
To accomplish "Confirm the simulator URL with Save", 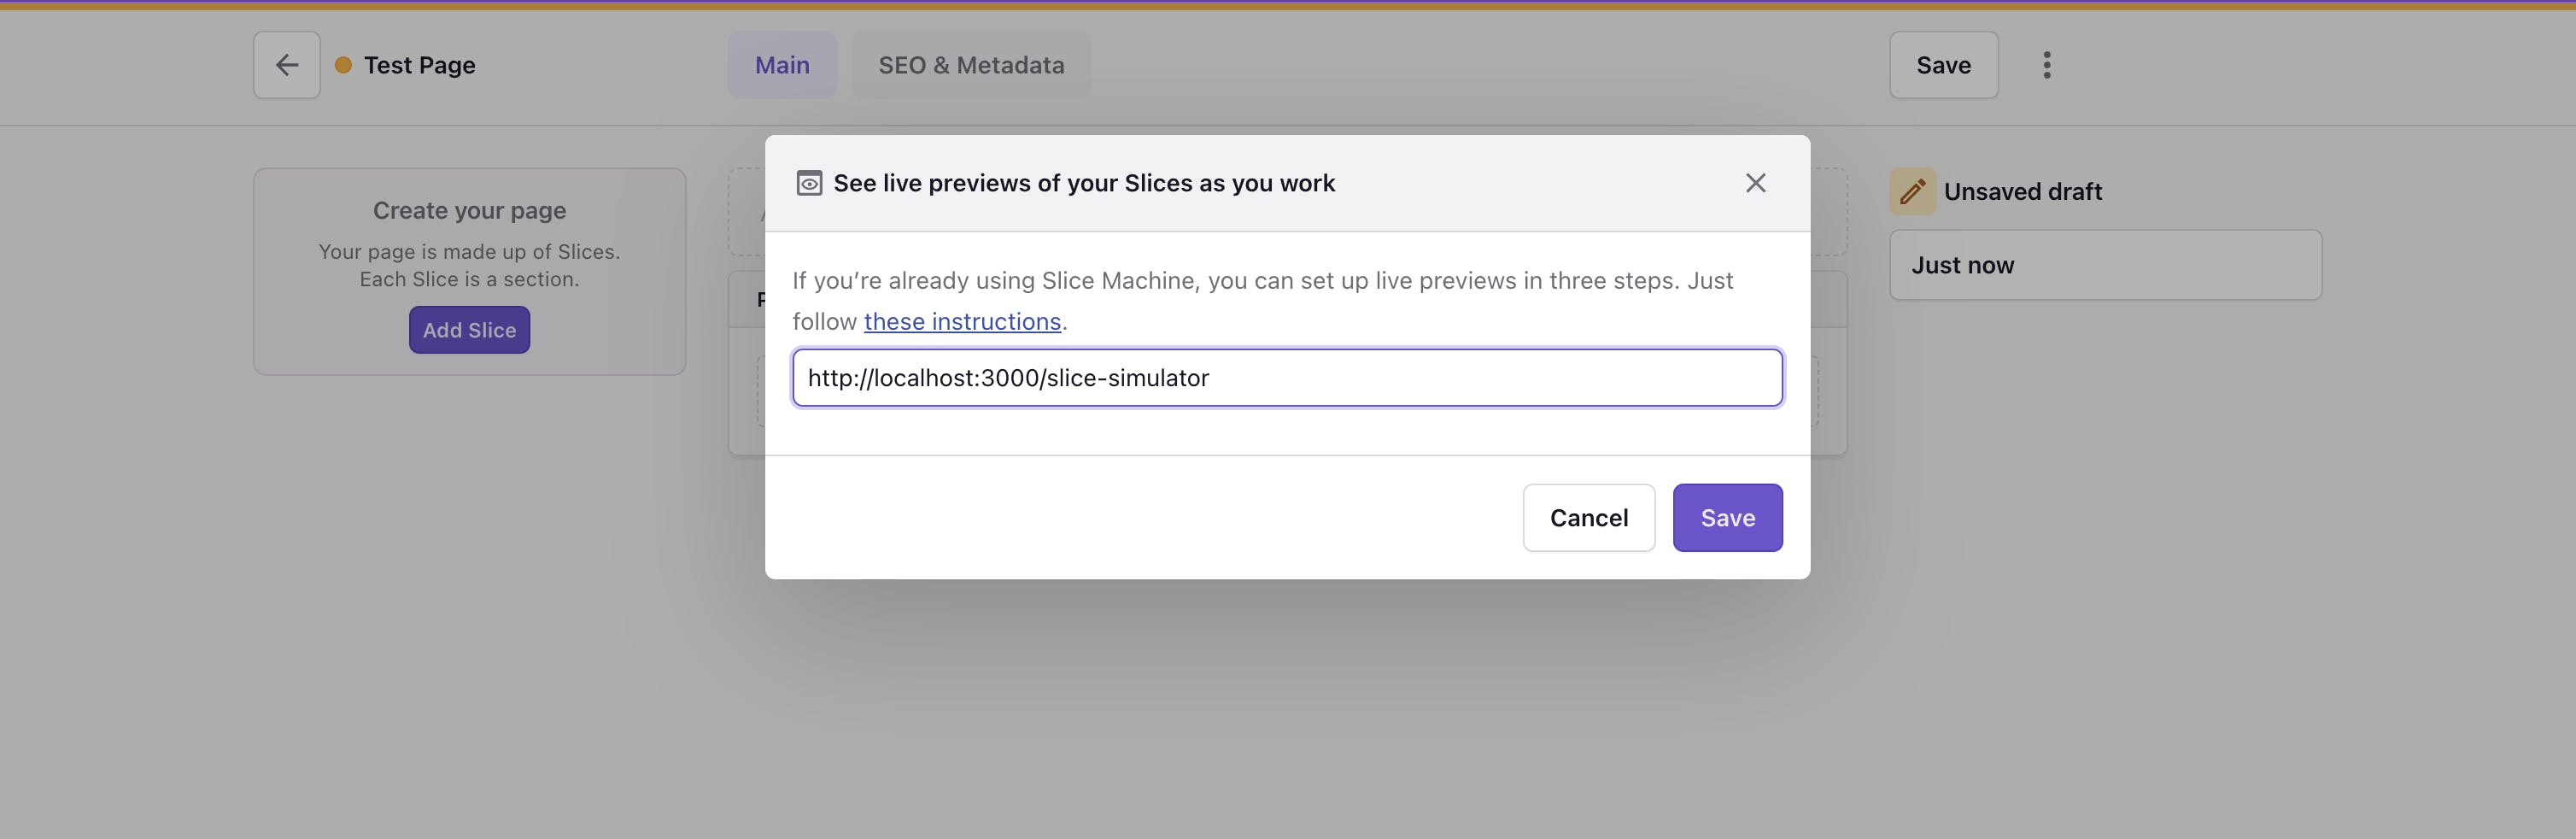I will click(x=1727, y=517).
